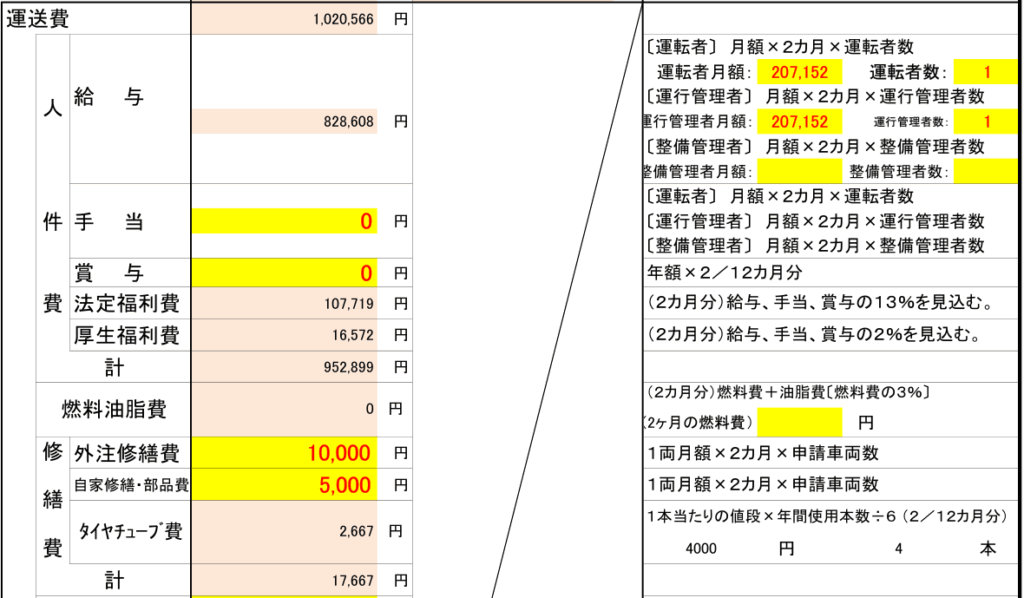Click the 燃料費+油脂費〔燃料費の3%〕 note
The width and height of the screenshot is (1024, 598).
click(788, 392)
